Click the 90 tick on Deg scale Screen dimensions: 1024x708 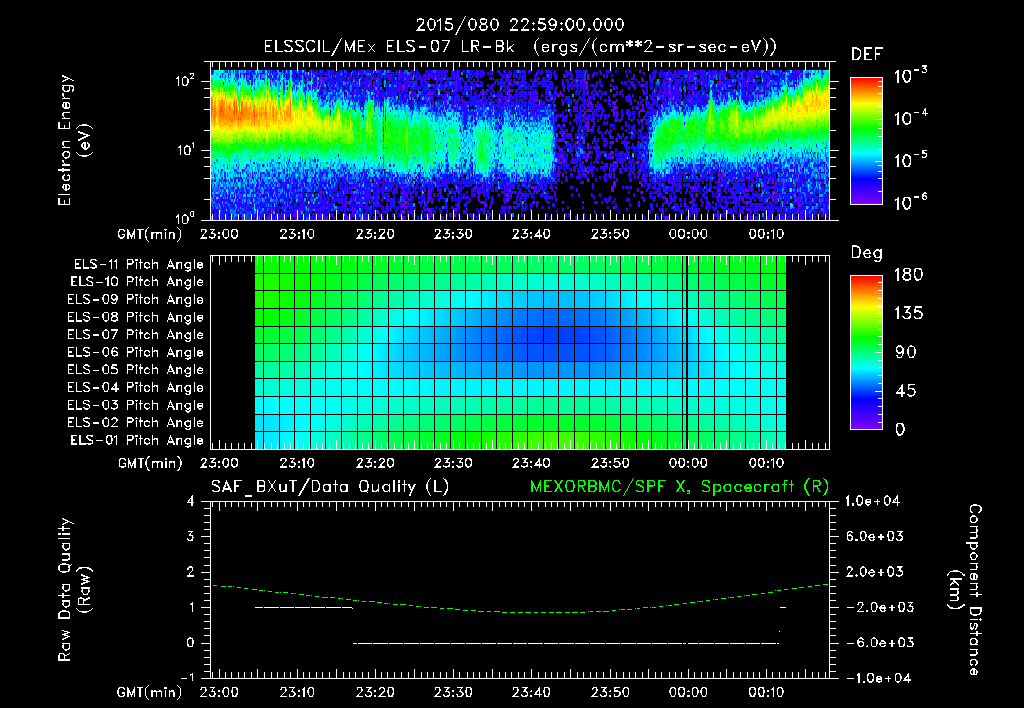(906, 353)
